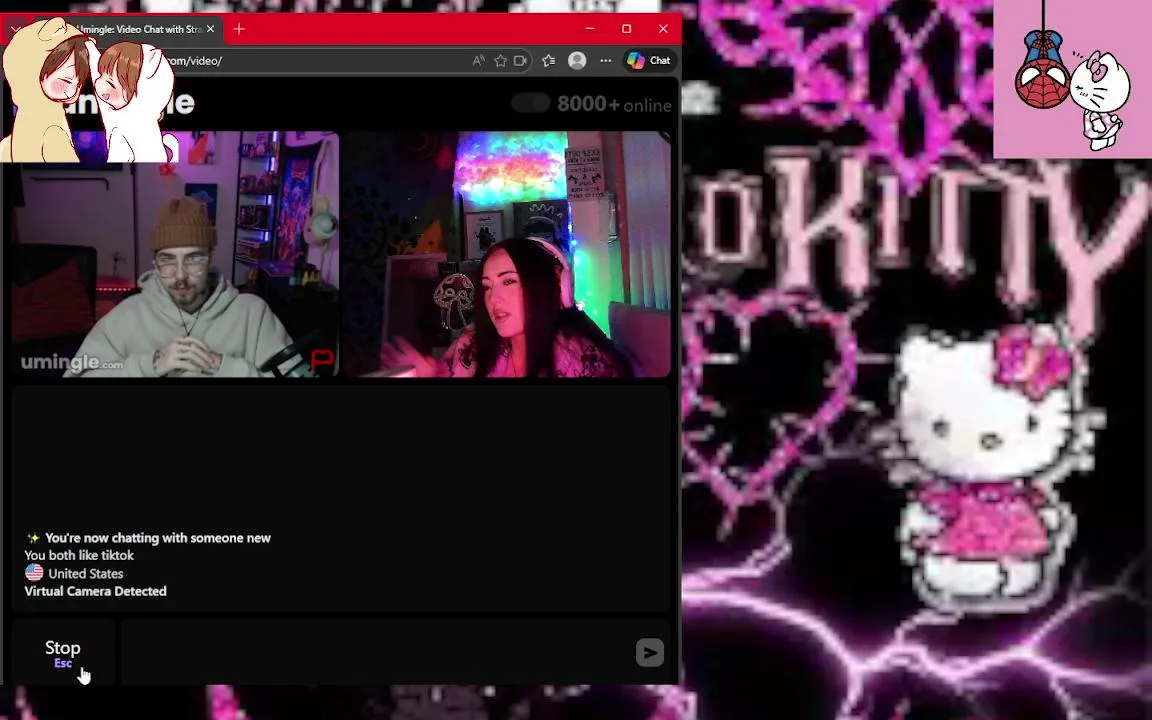Screen dimensions: 1152x720
Task: Click the "8000+ online" counter
Action: (614, 104)
